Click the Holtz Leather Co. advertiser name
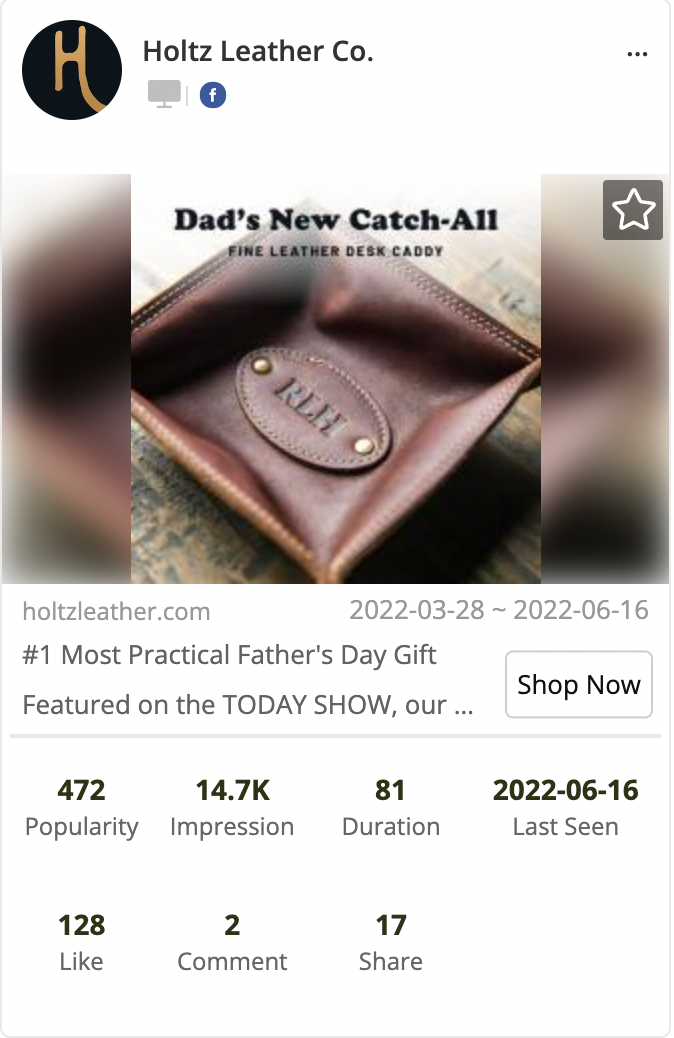 click(258, 52)
